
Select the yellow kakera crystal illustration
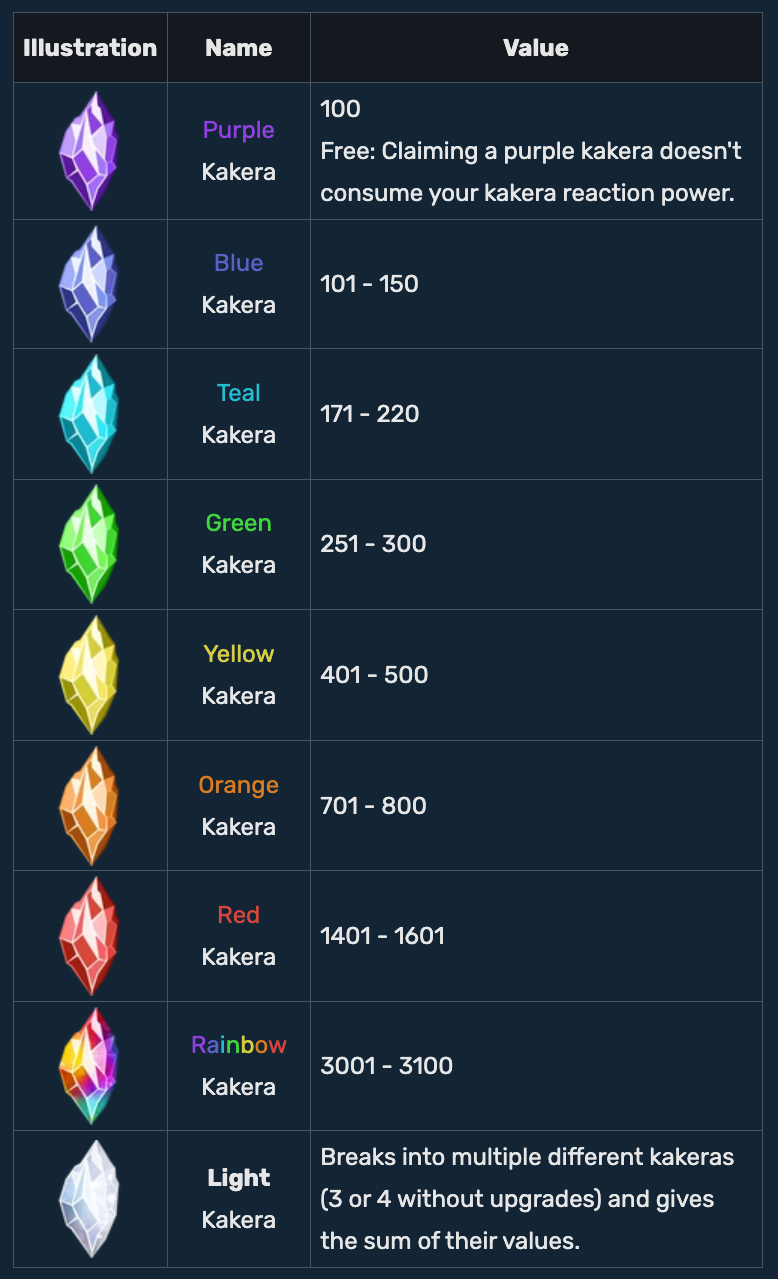89,675
